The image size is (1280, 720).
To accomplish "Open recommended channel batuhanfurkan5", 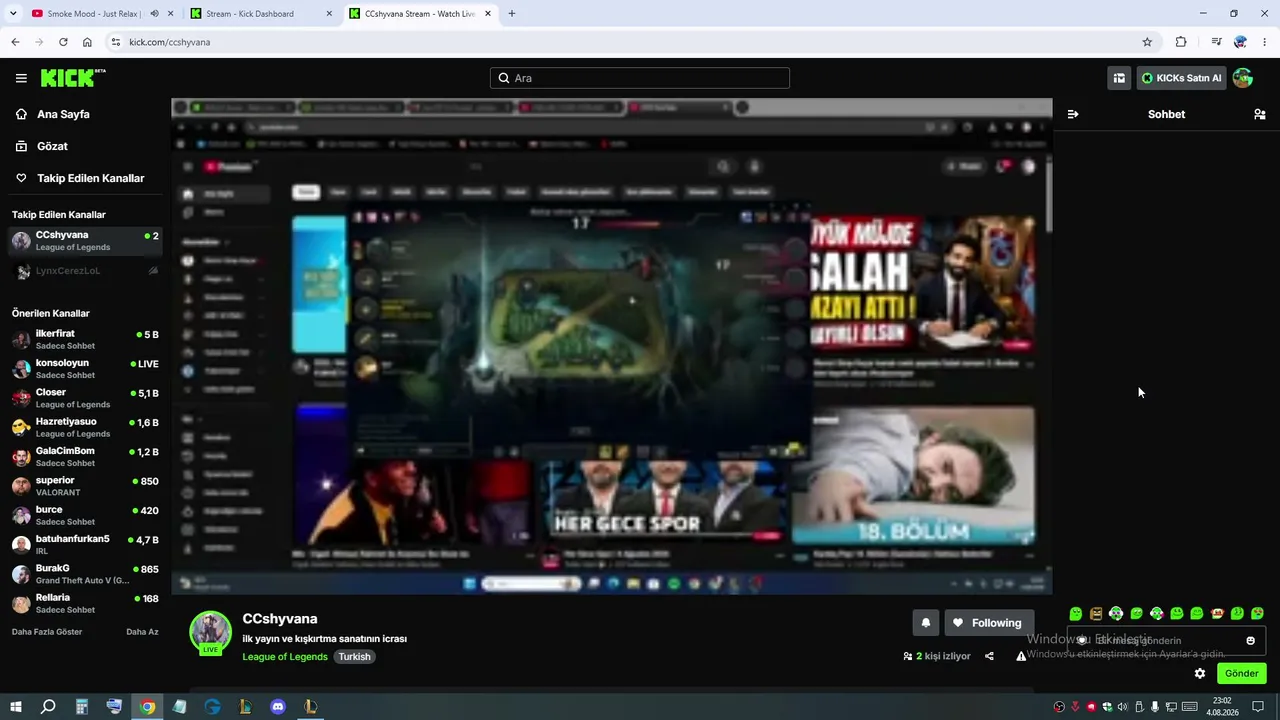I will (85, 545).
